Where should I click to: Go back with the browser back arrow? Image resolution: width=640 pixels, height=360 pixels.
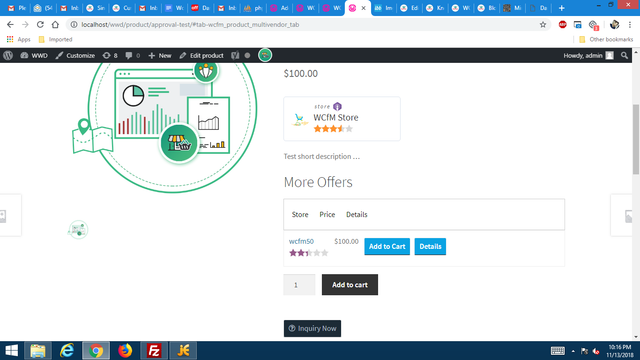(10, 24)
